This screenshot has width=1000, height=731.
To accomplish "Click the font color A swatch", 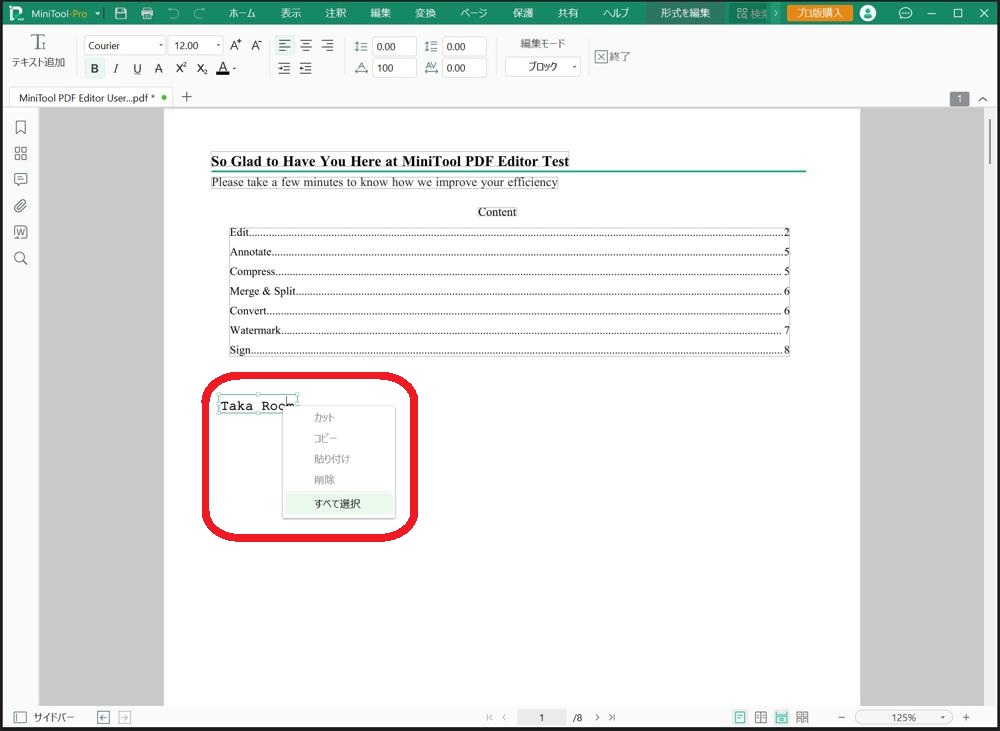I will (223, 68).
